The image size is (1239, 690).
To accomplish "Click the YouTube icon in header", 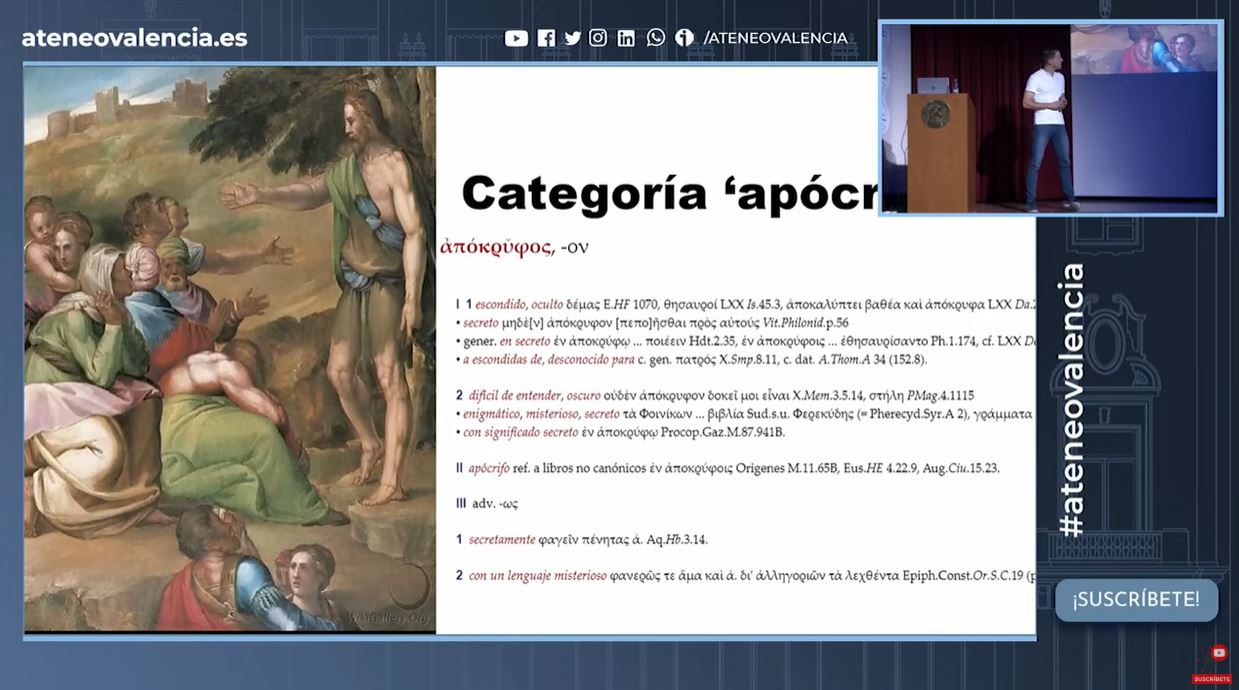I will pos(516,38).
